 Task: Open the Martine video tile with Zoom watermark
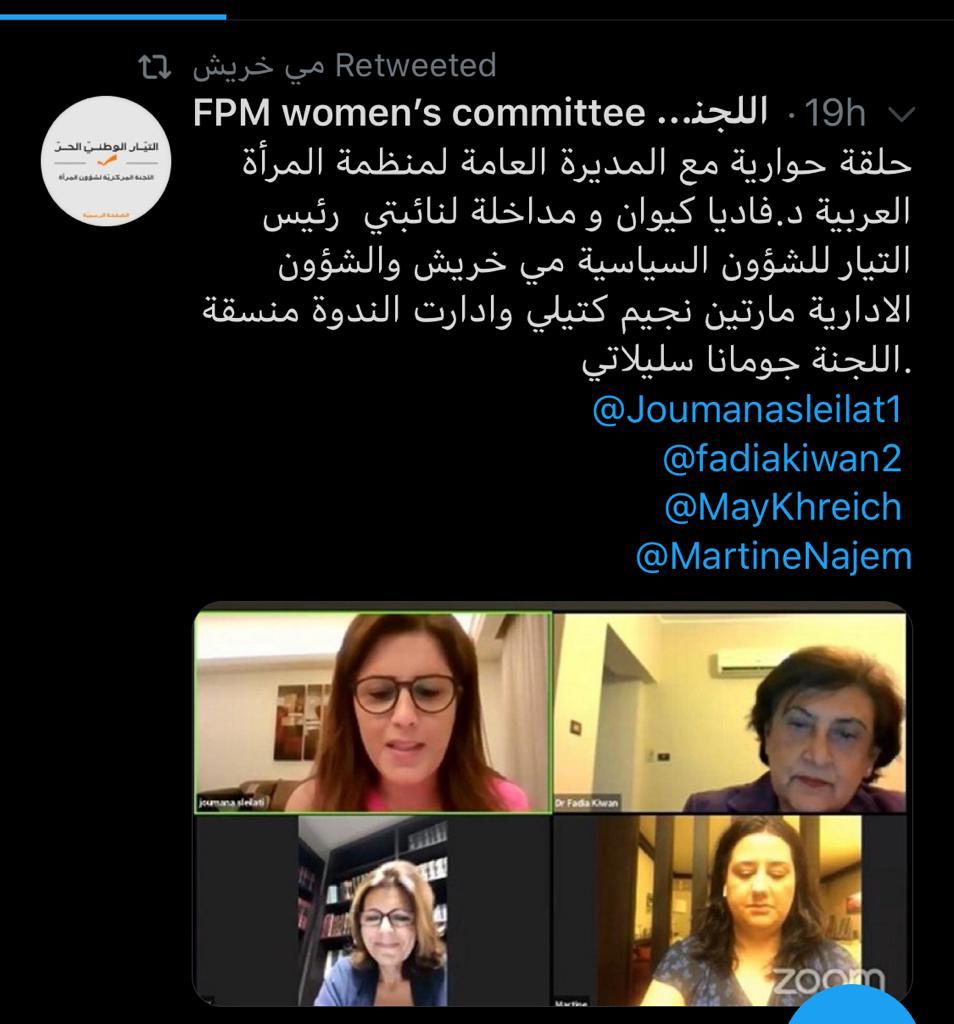click(x=730, y=911)
